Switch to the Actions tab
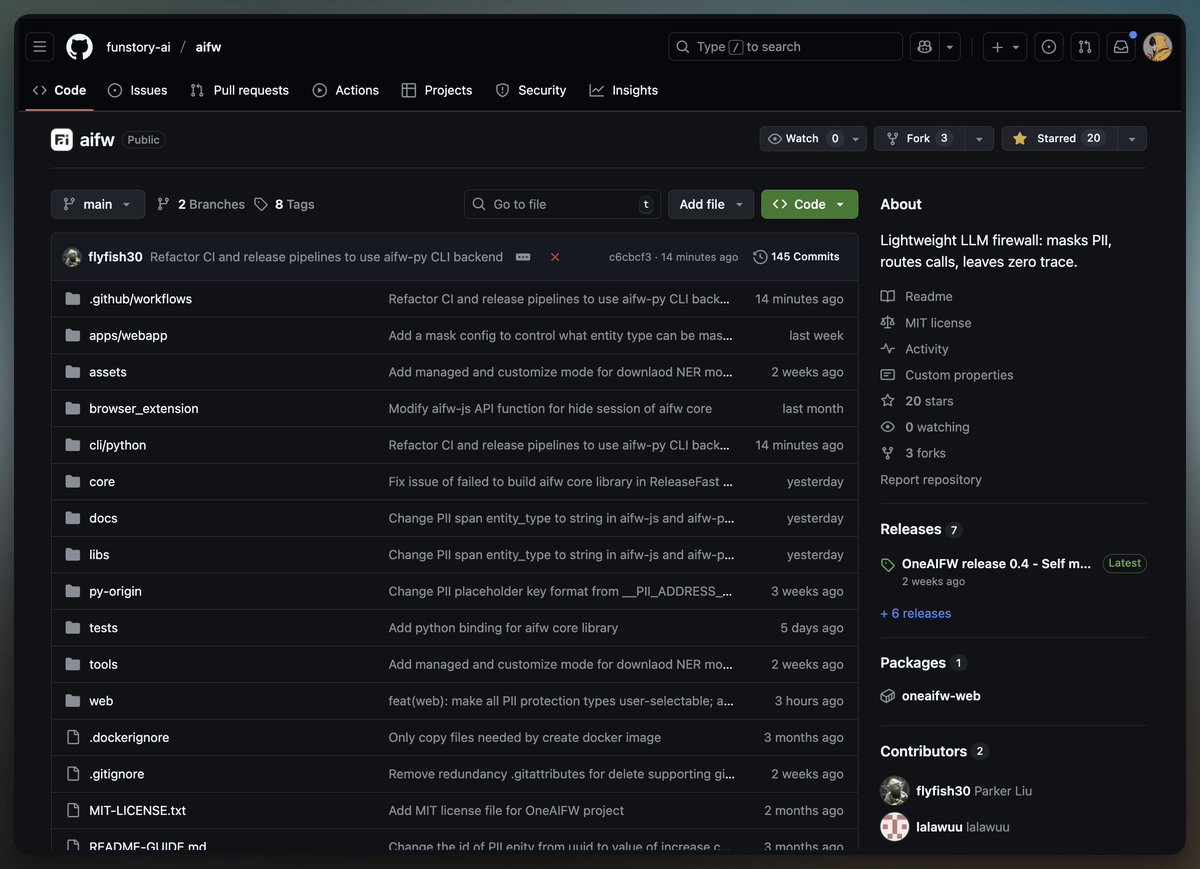 point(346,90)
